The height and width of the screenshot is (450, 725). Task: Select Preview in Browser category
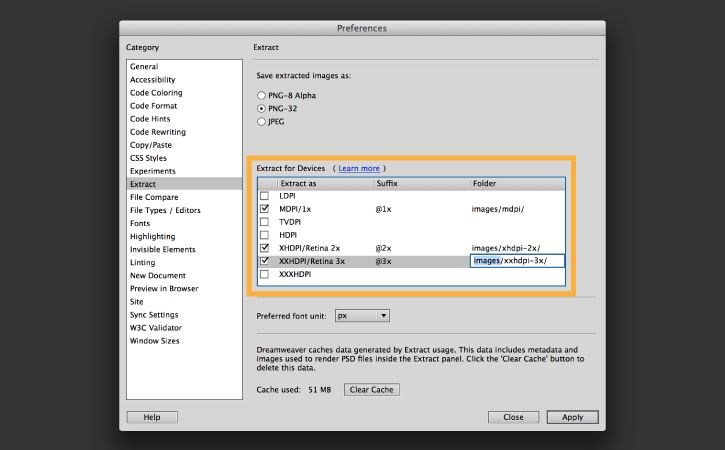[184, 288]
